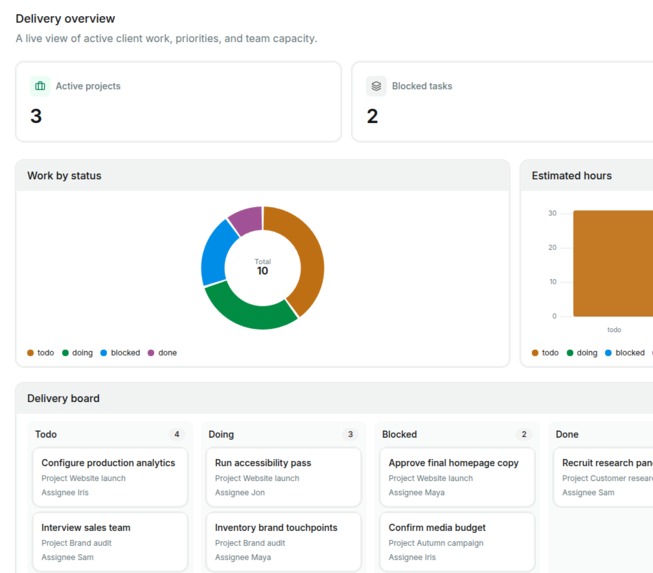Click the todo bar in Estimated hours
653x573 pixels.
pyautogui.click(x=613, y=264)
